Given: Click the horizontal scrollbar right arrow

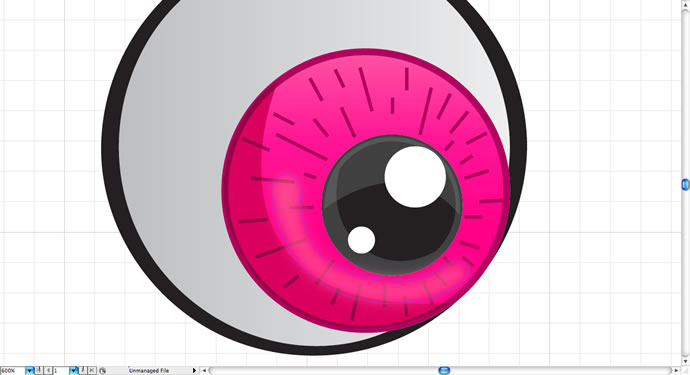Looking at the screenshot, I should point(677,371).
